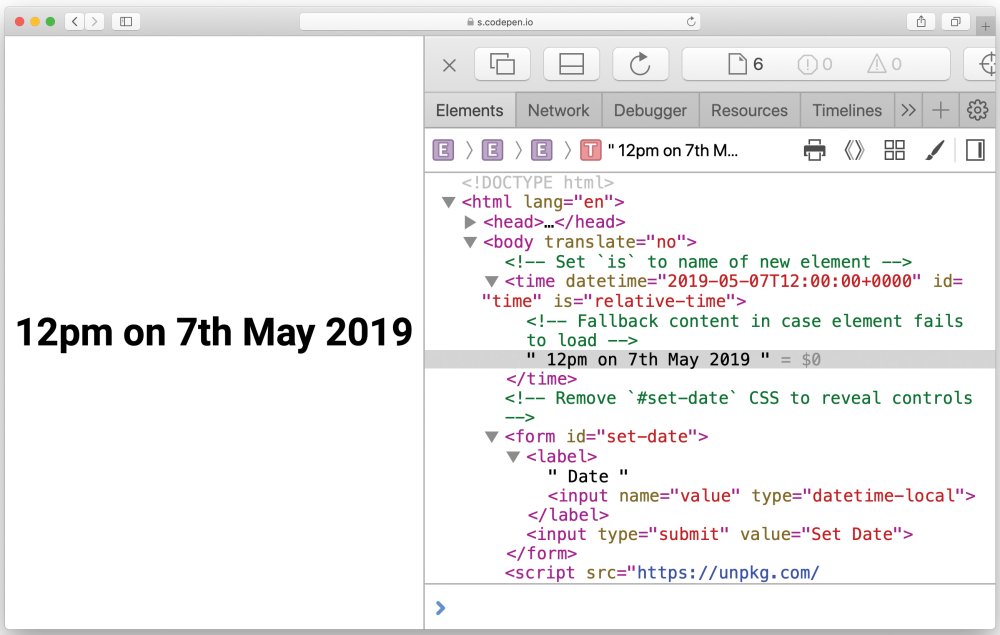The height and width of the screenshot is (635, 1000).
Task: Collapse the html element node
Action: coord(448,203)
